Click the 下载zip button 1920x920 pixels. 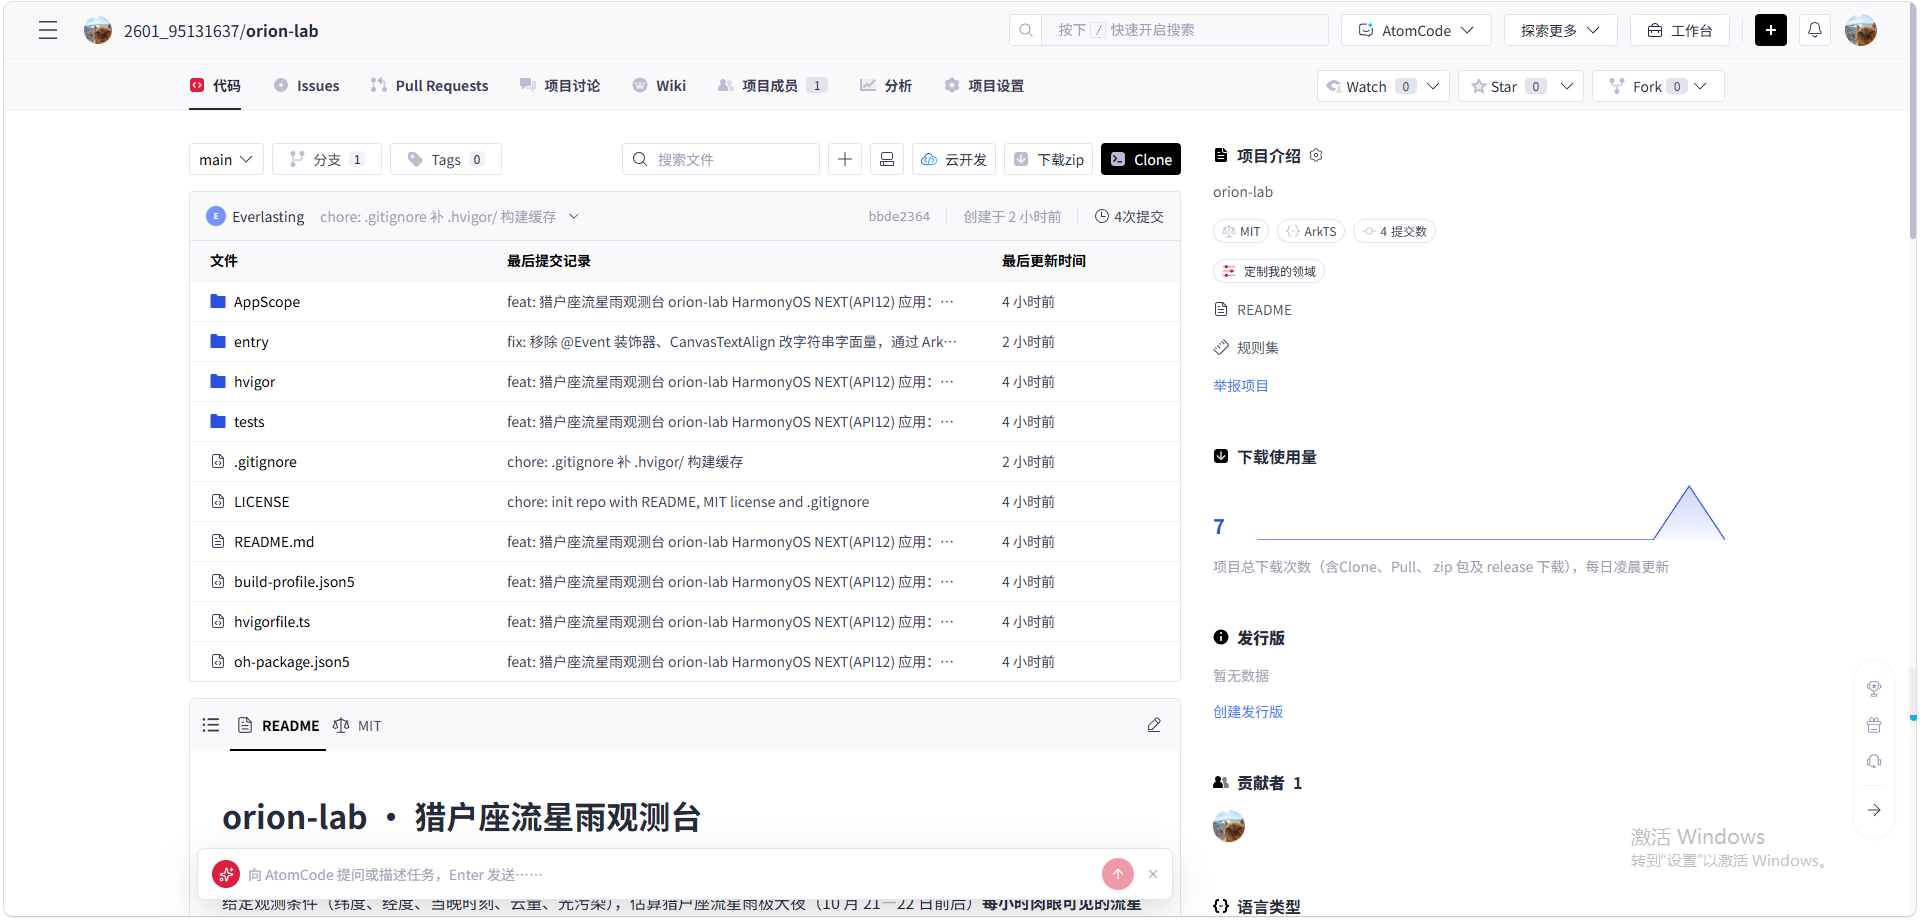click(x=1049, y=159)
